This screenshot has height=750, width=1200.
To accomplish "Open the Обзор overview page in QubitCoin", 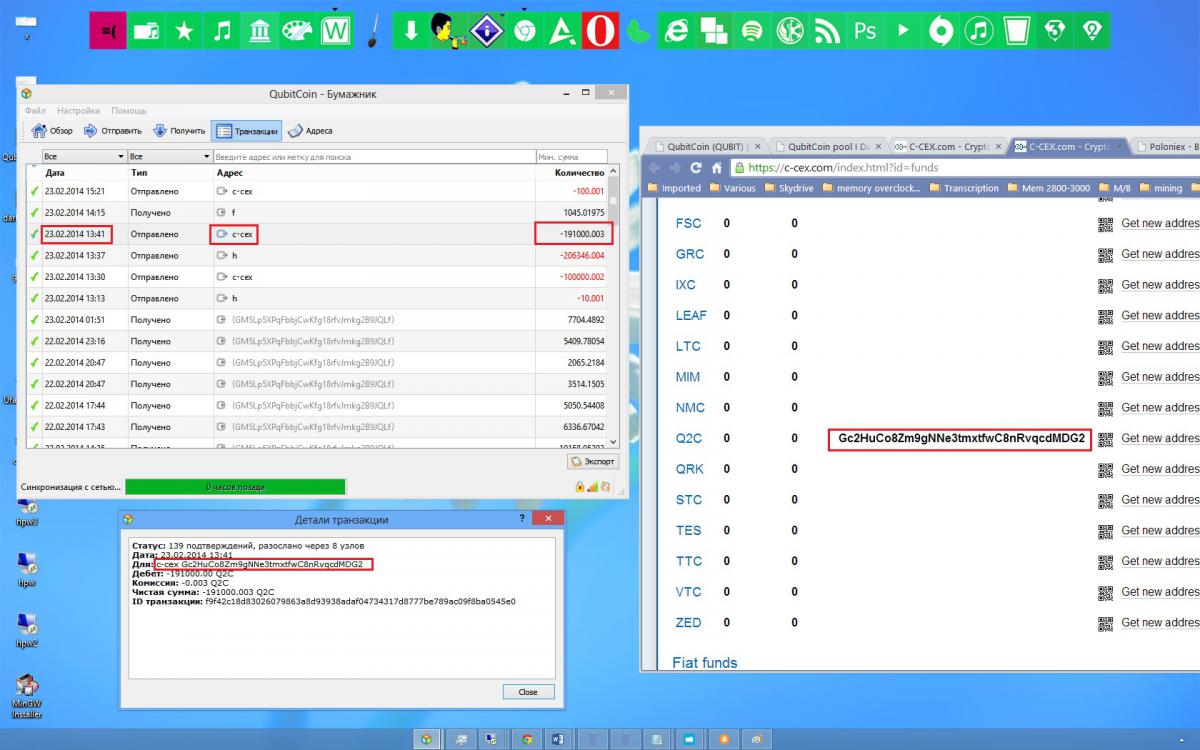I will (53, 131).
